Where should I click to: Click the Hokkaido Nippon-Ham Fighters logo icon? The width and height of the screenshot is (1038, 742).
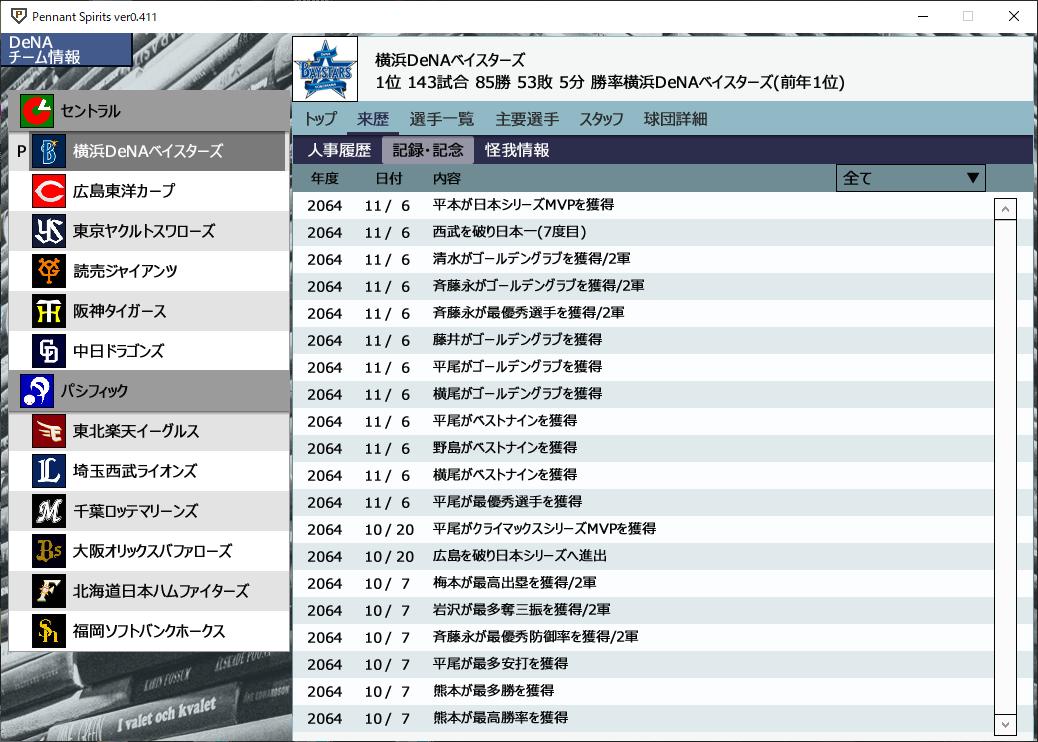click(49, 591)
